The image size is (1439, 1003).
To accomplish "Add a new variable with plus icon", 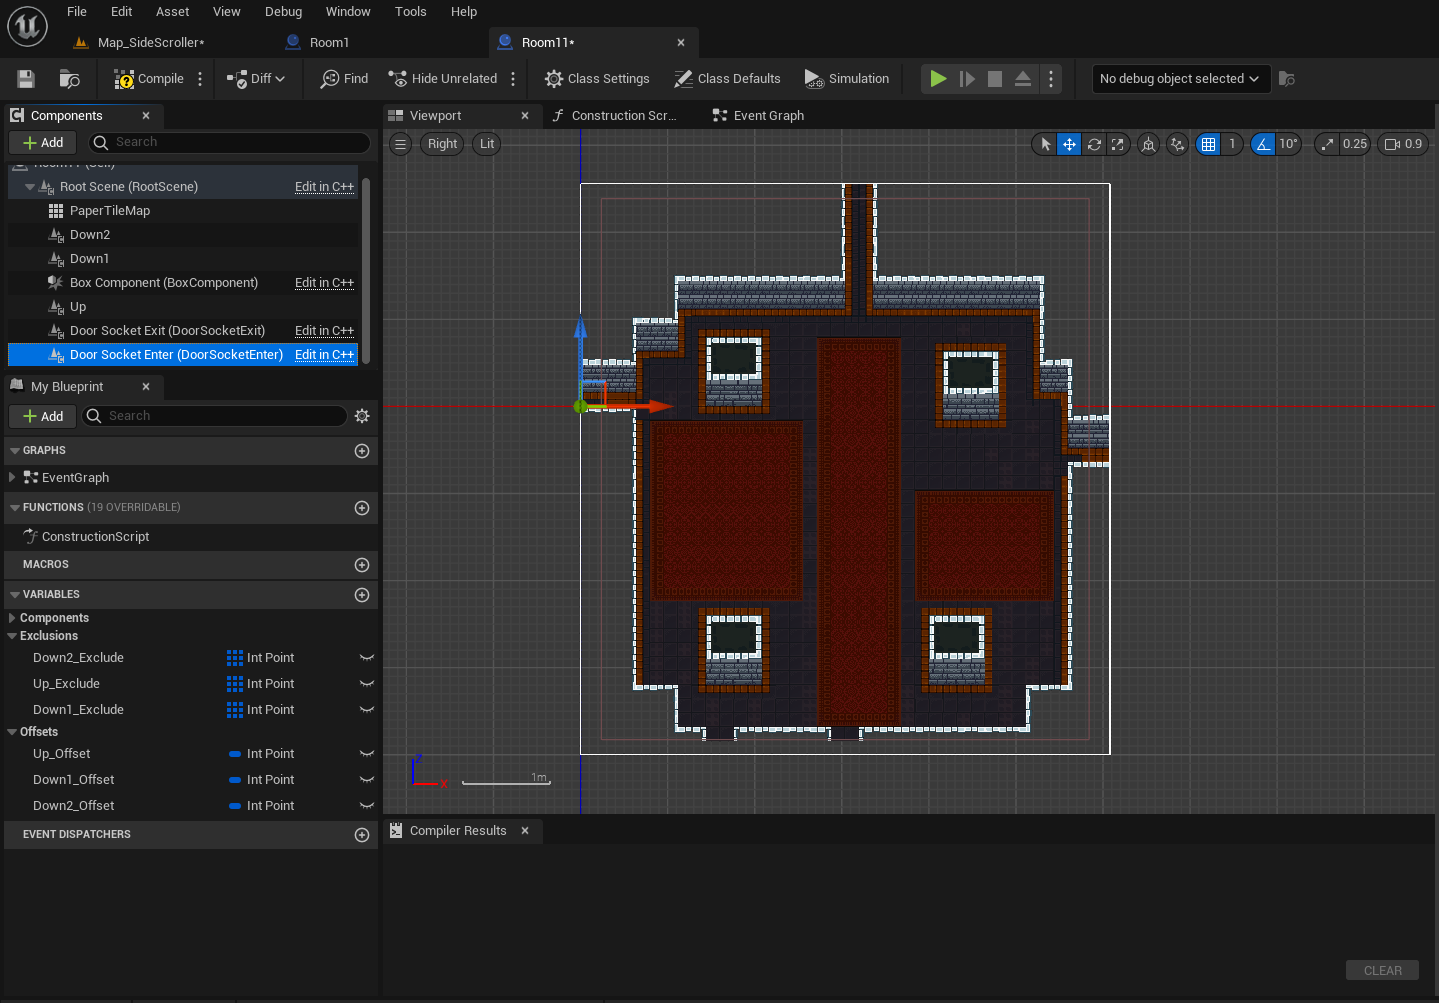I will point(362,595).
